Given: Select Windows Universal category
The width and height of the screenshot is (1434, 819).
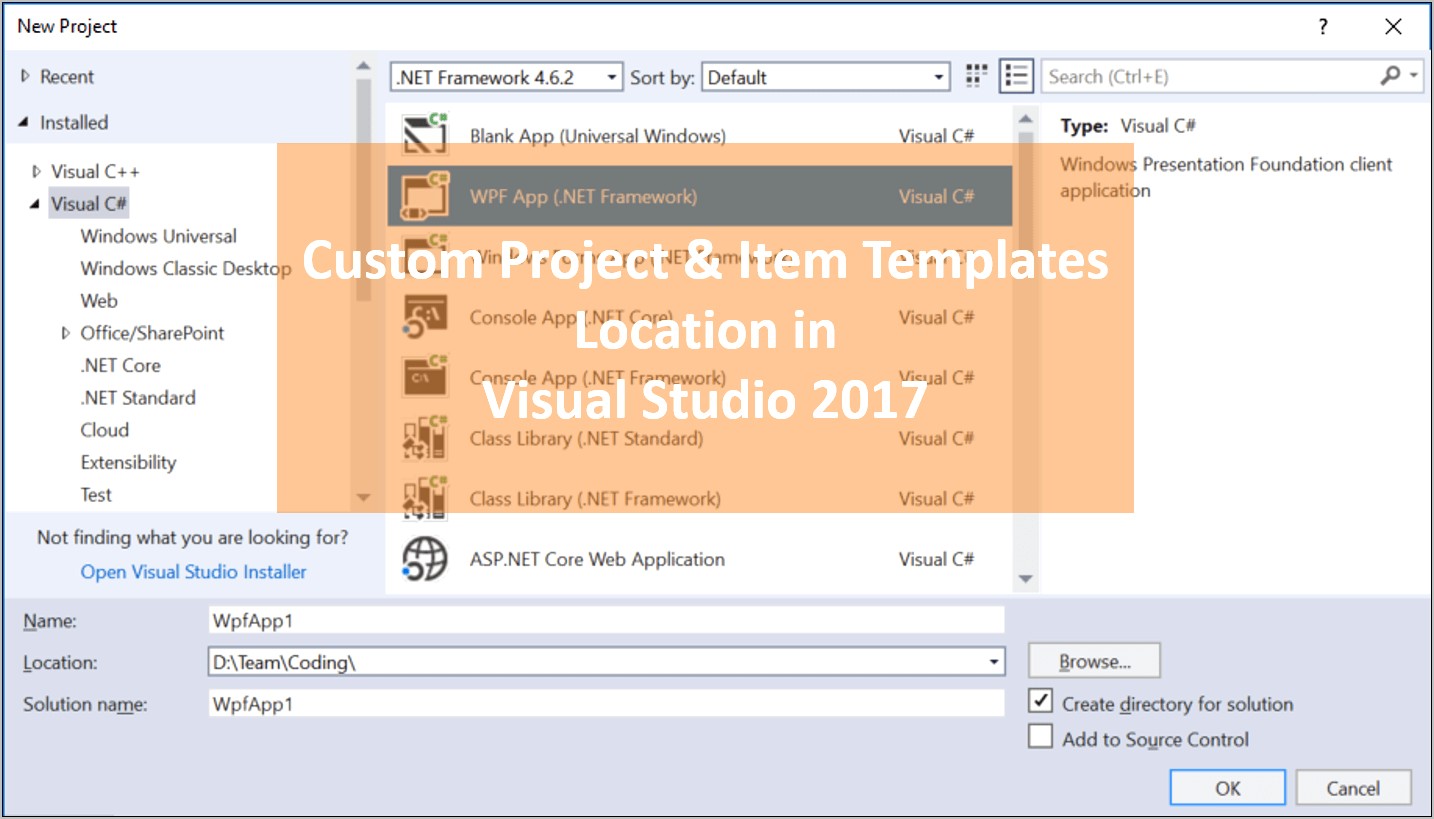Looking at the screenshot, I should pyautogui.click(x=158, y=236).
